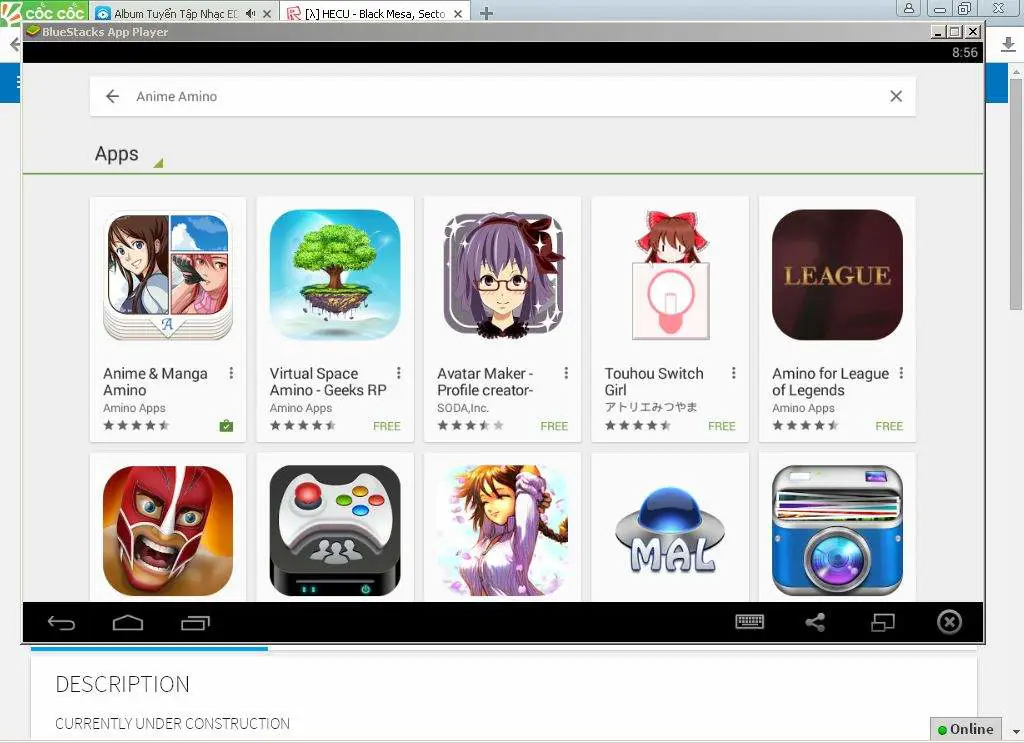Mute audio on Album Tuyển Tập tab
The width and height of the screenshot is (1024, 743).
point(250,13)
